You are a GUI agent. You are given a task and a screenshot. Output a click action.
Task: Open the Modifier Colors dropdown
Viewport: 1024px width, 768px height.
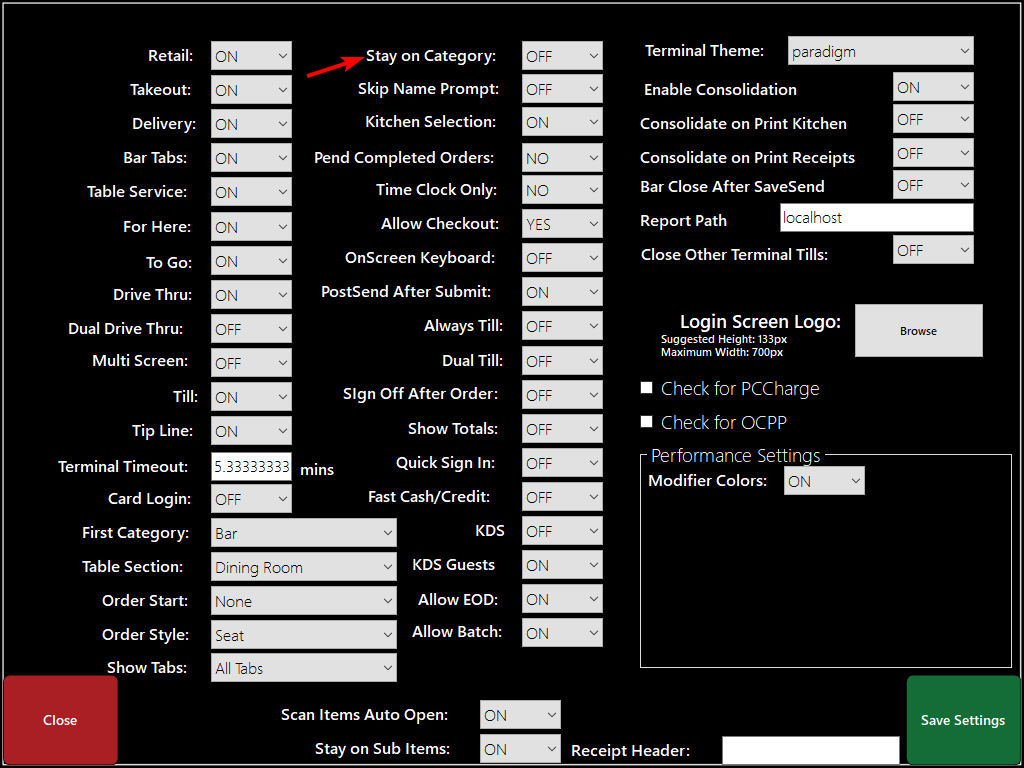pyautogui.click(x=824, y=481)
